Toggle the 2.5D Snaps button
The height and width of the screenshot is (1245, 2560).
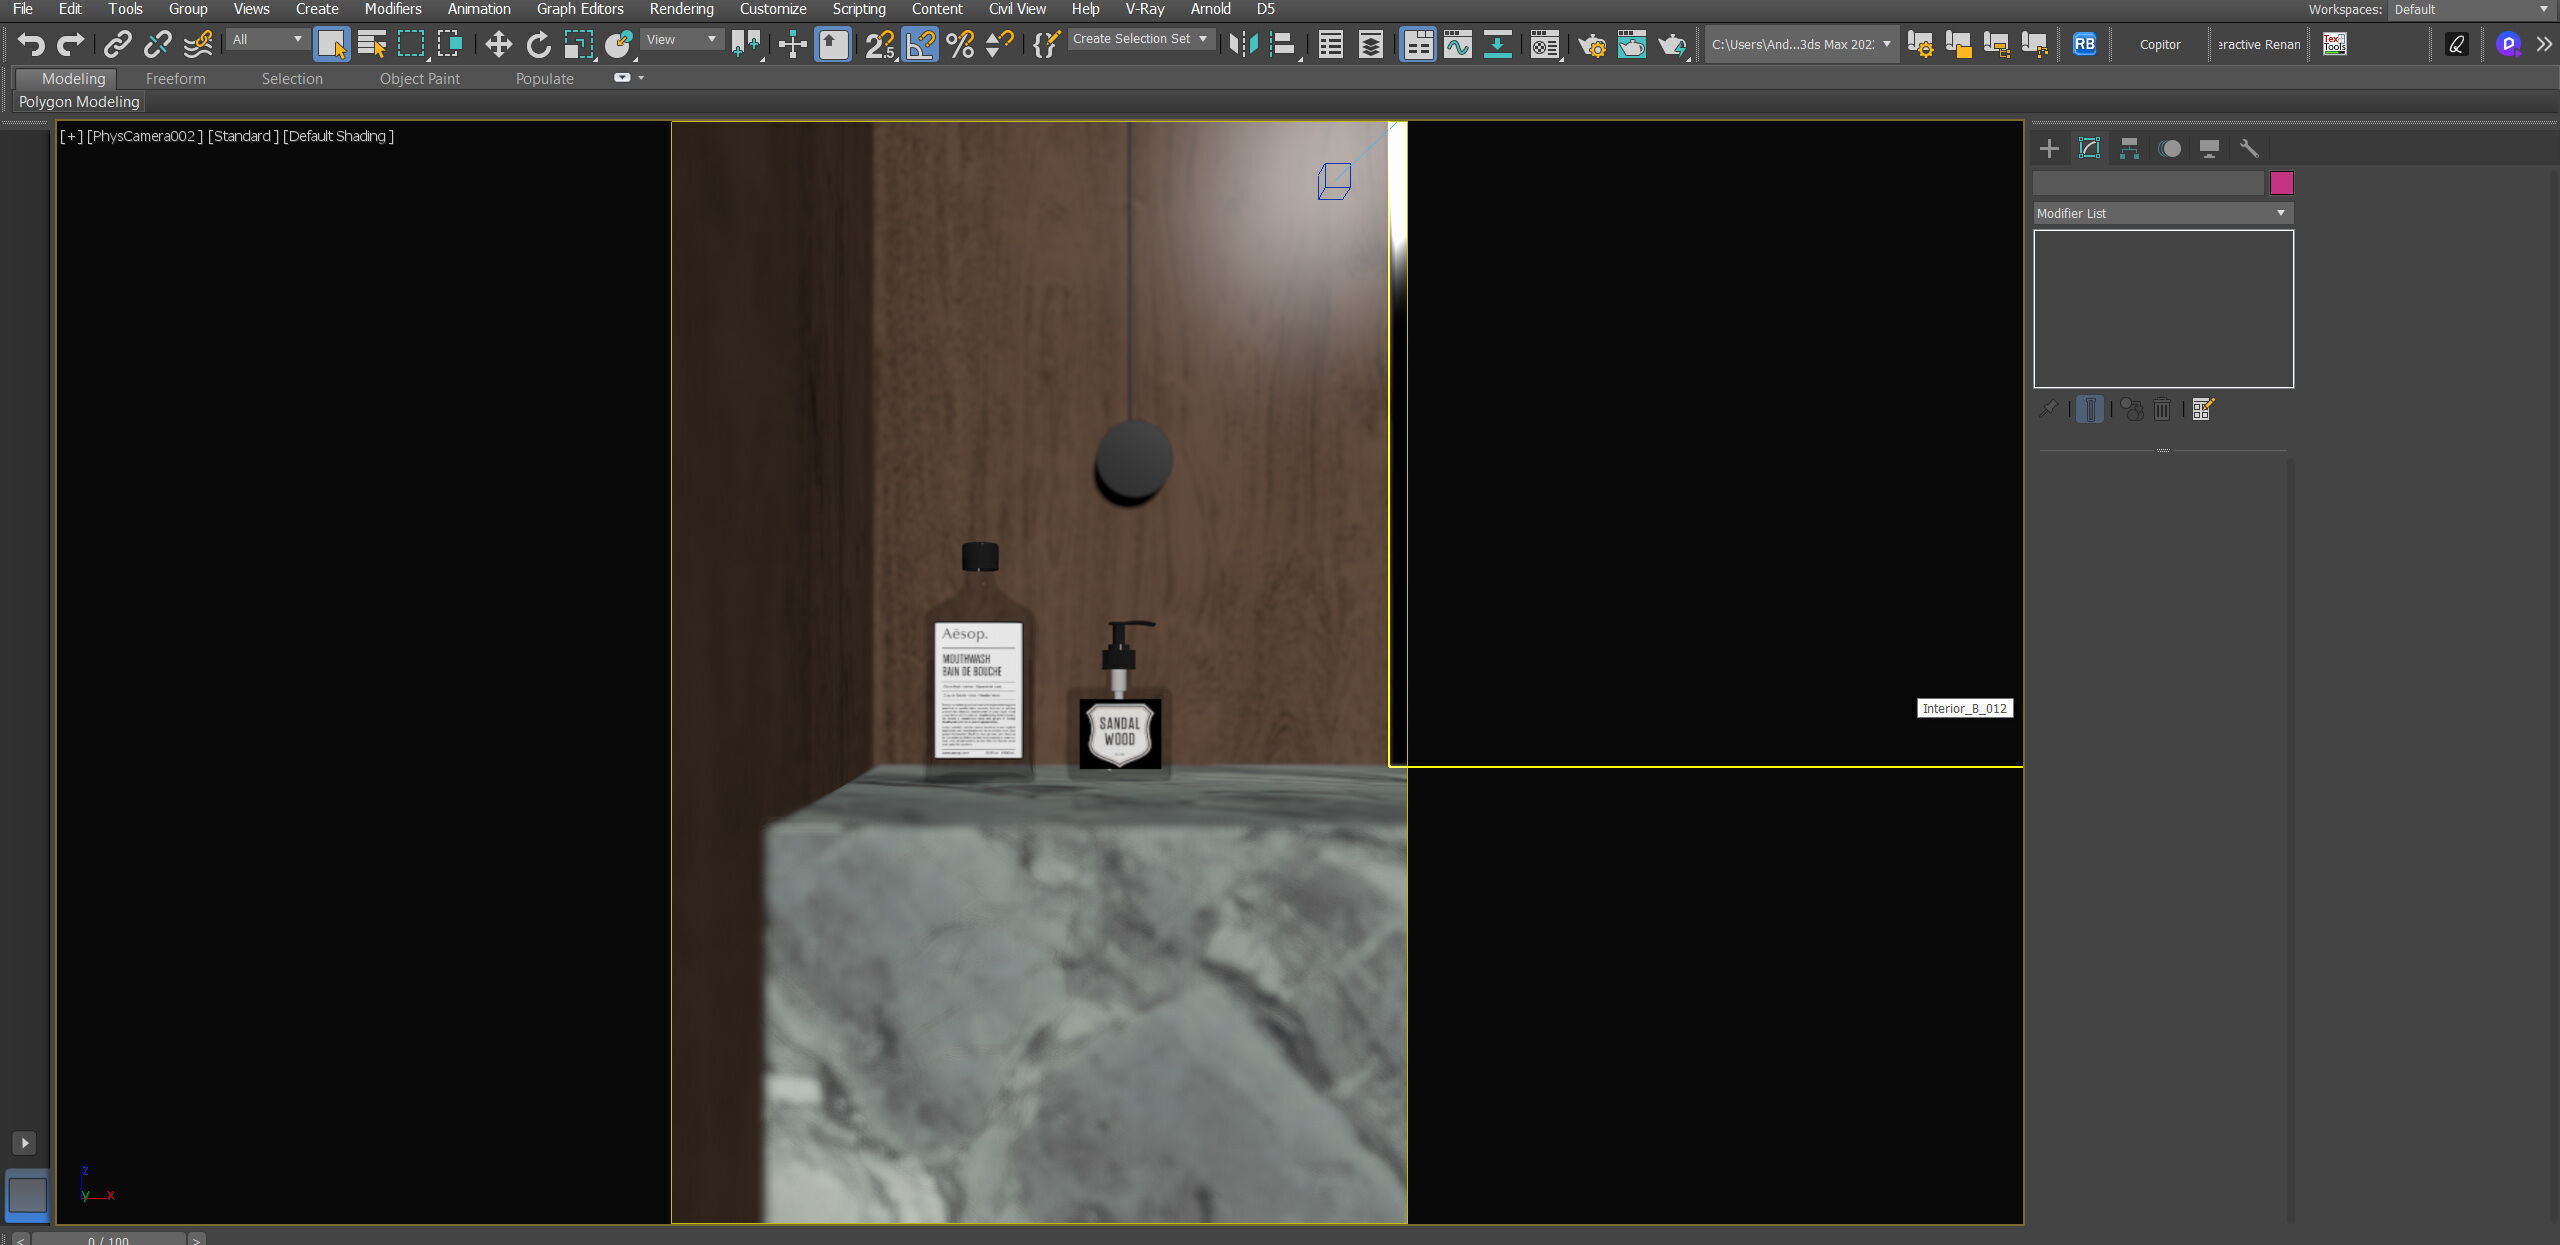880,44
